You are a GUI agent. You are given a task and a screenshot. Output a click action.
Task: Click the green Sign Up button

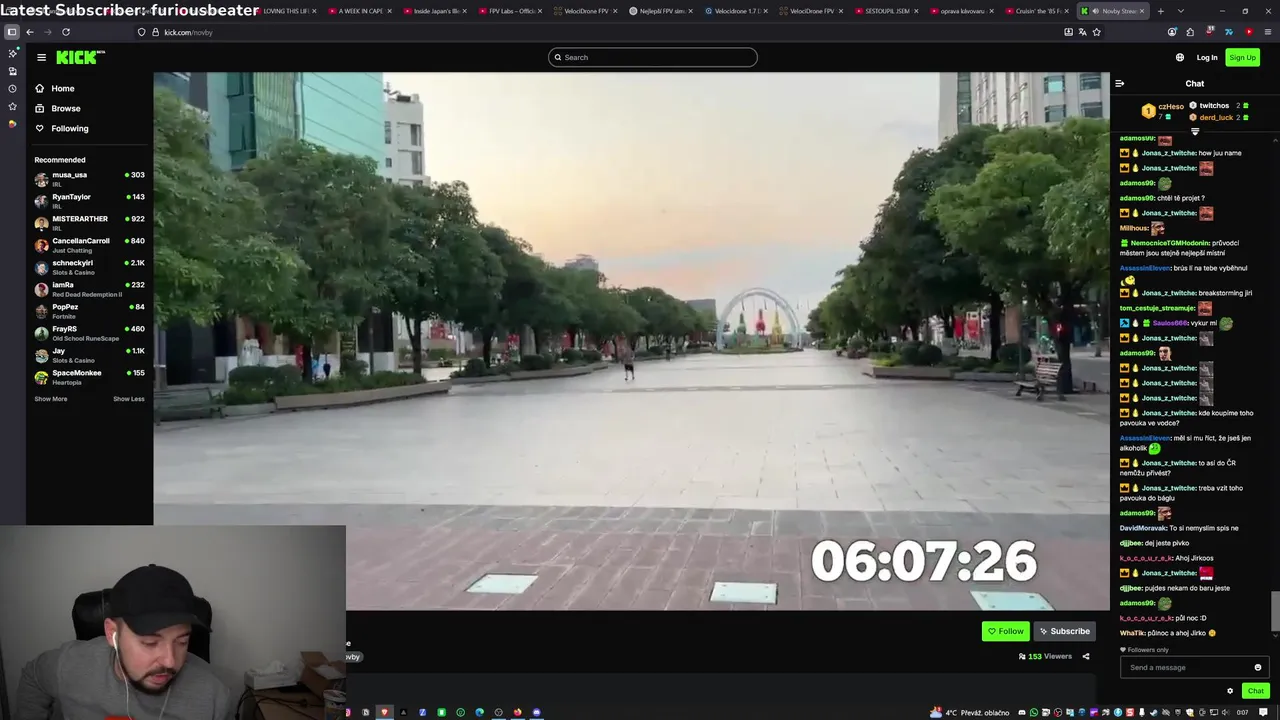pos(1242,57)
